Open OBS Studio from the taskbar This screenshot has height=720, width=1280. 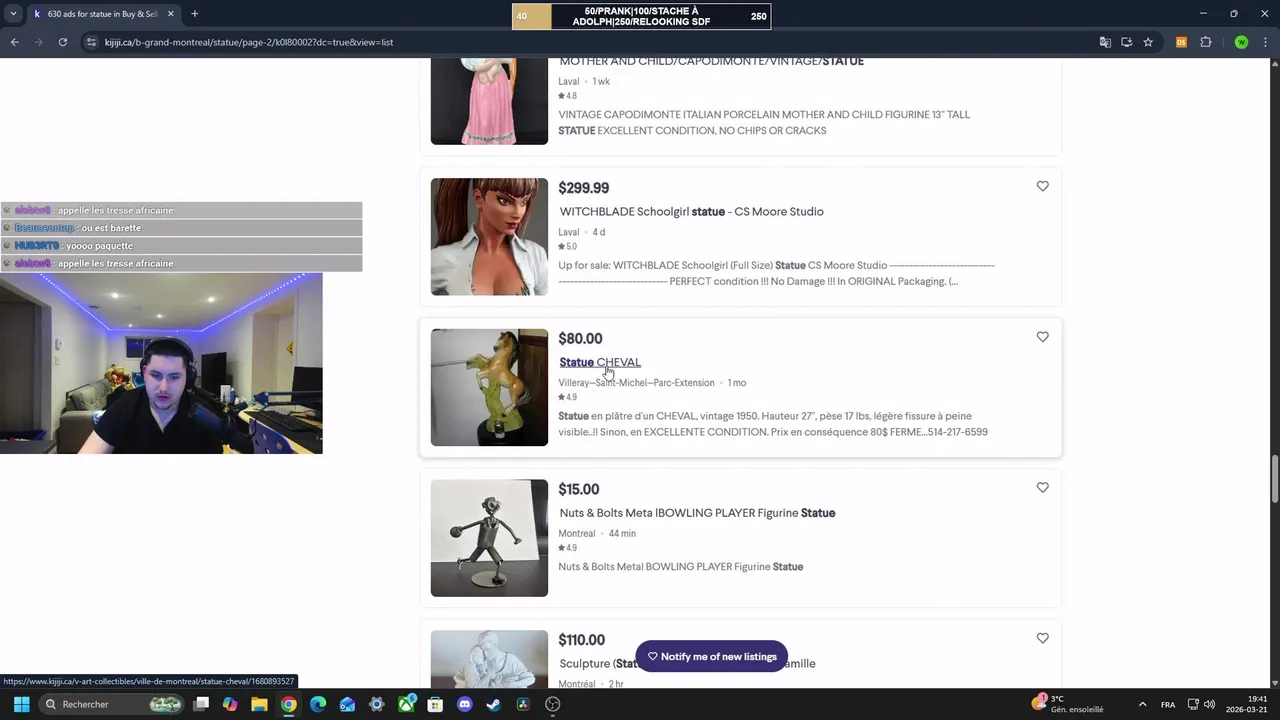(552, 704)
